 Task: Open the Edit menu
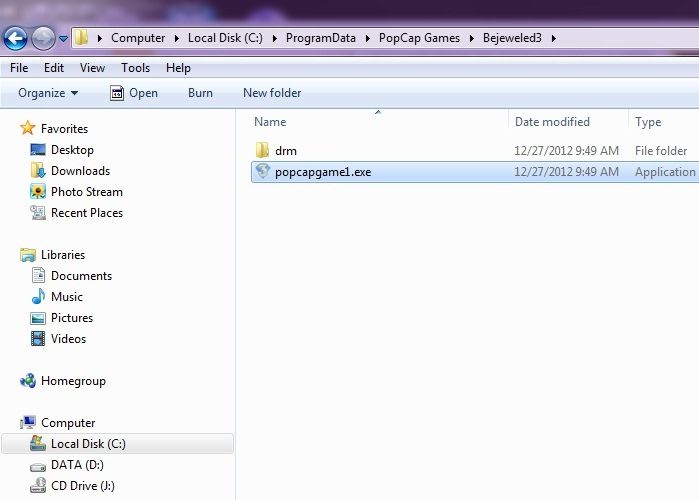point(54,68)
